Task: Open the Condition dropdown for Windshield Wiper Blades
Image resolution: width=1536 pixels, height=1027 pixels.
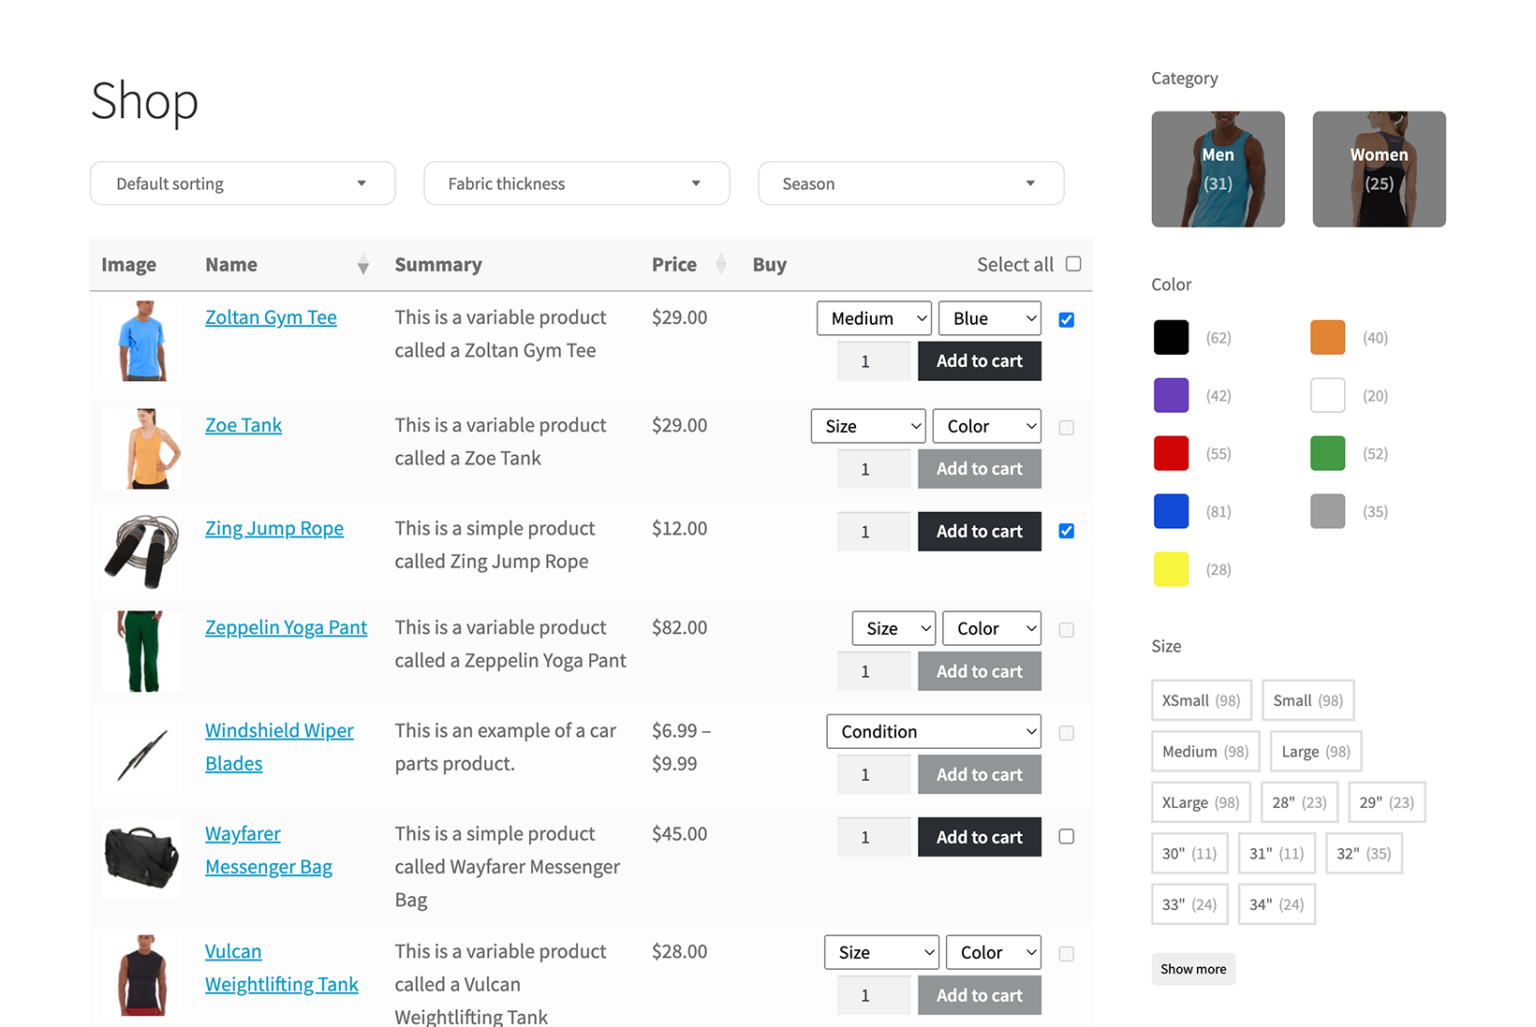Action: [x=932, y=731]
